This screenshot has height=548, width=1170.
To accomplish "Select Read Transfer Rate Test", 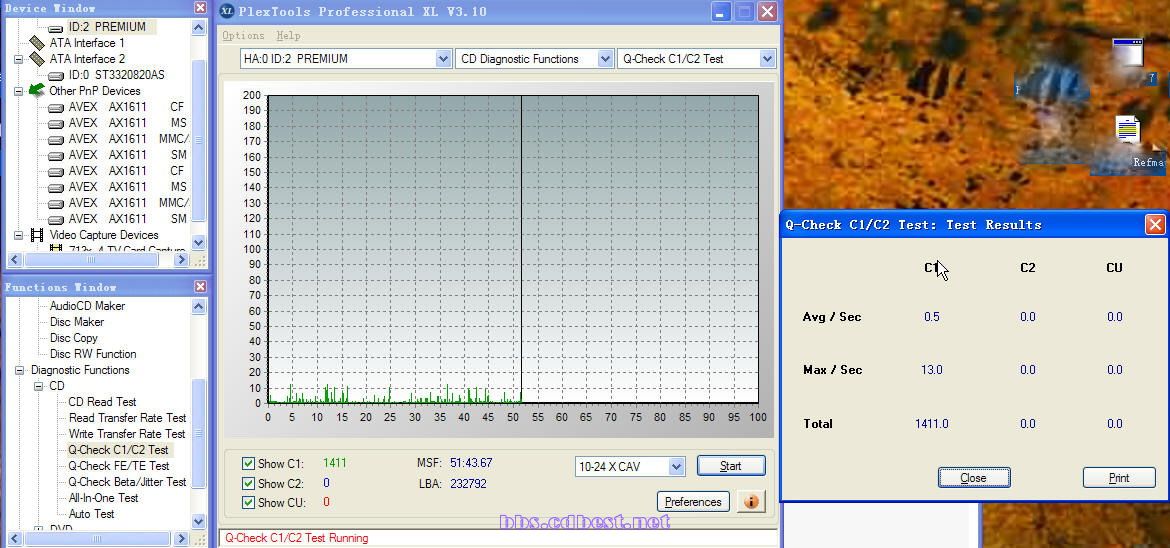I will pyautogui.click(x=128, y=418).
